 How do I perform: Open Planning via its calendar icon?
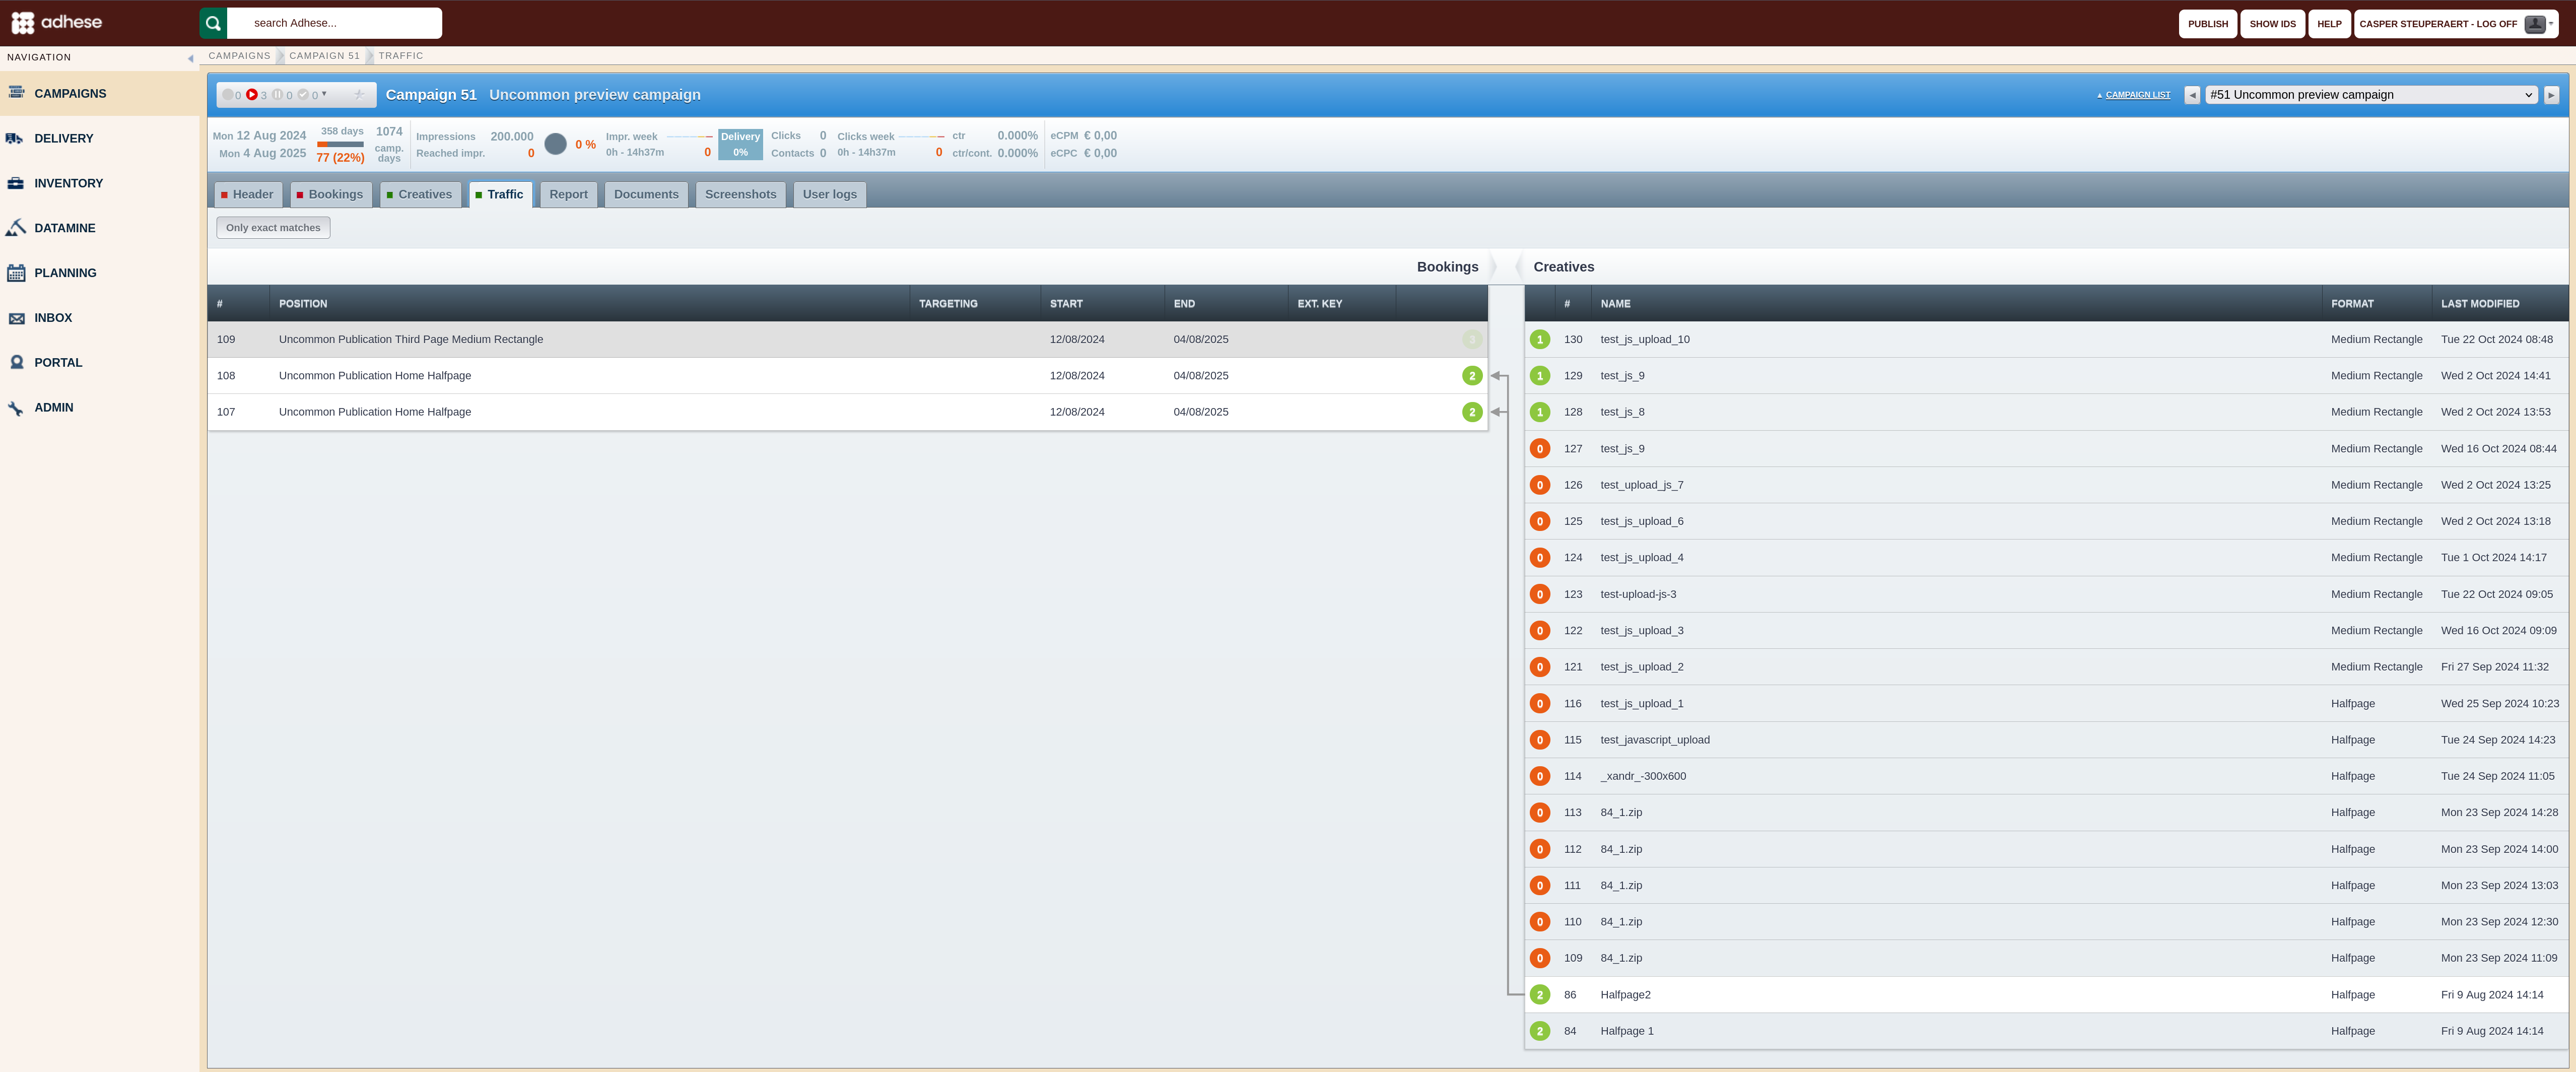pyautogui.click(x=15, y=273)
